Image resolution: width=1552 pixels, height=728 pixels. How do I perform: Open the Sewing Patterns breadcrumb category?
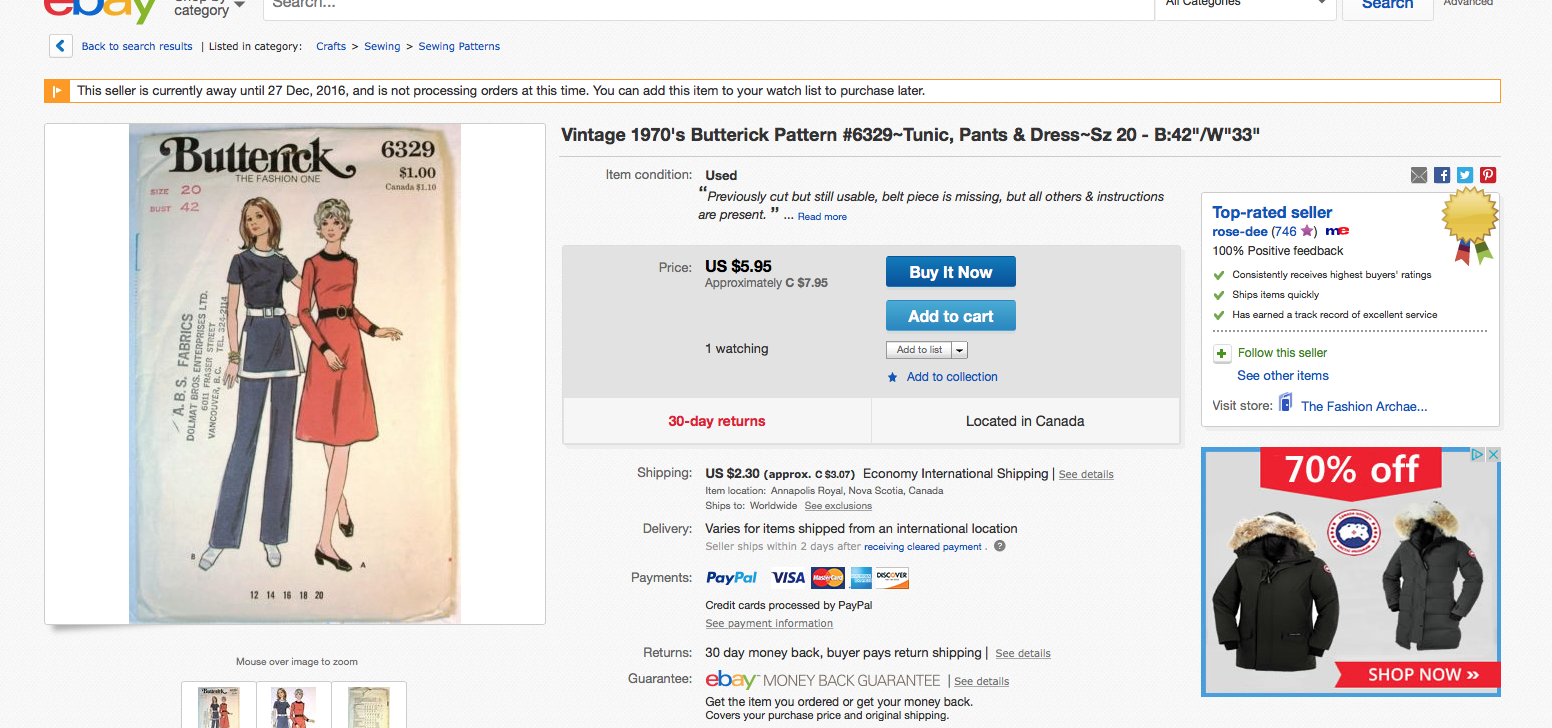pos(459,46)
